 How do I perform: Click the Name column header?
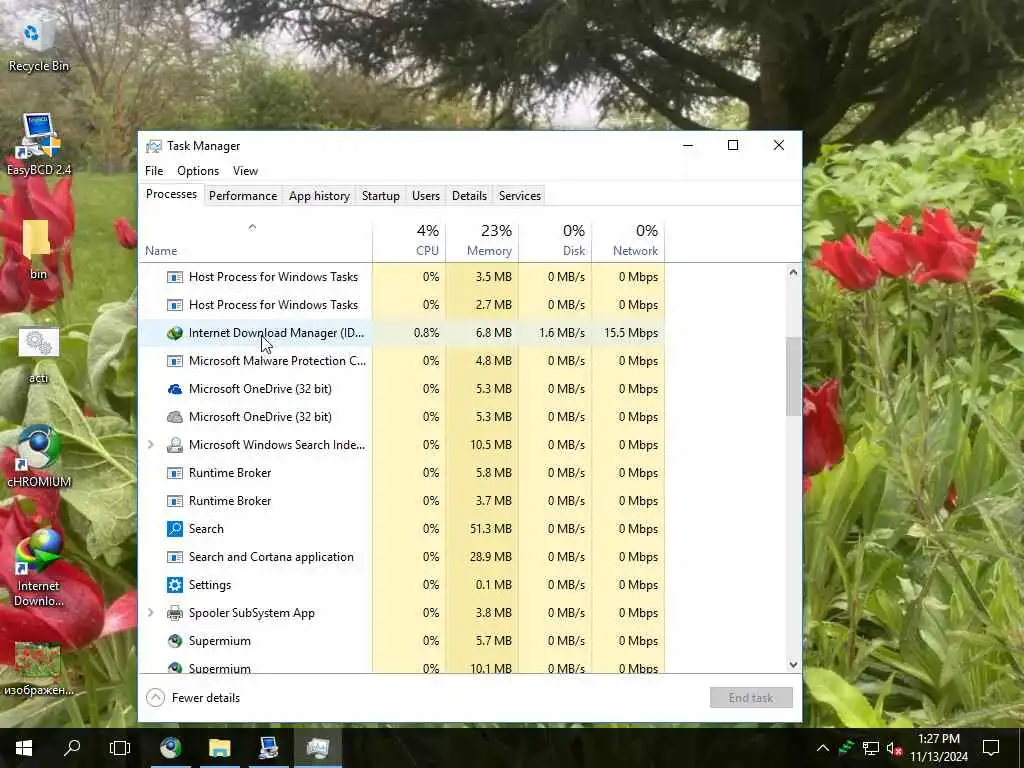pyautogui.click(x=255, y=240)
